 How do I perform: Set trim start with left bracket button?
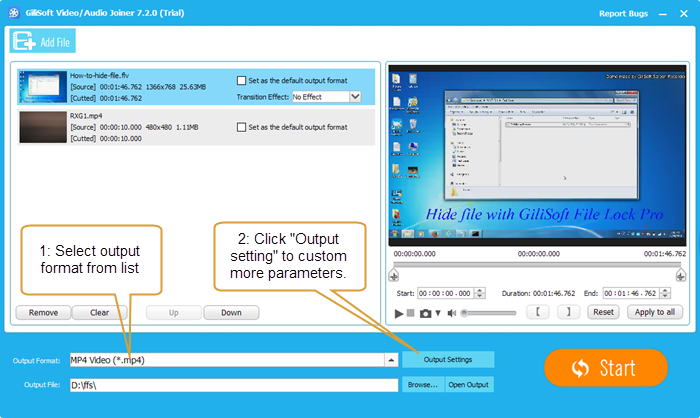click(x=537, y=312)
